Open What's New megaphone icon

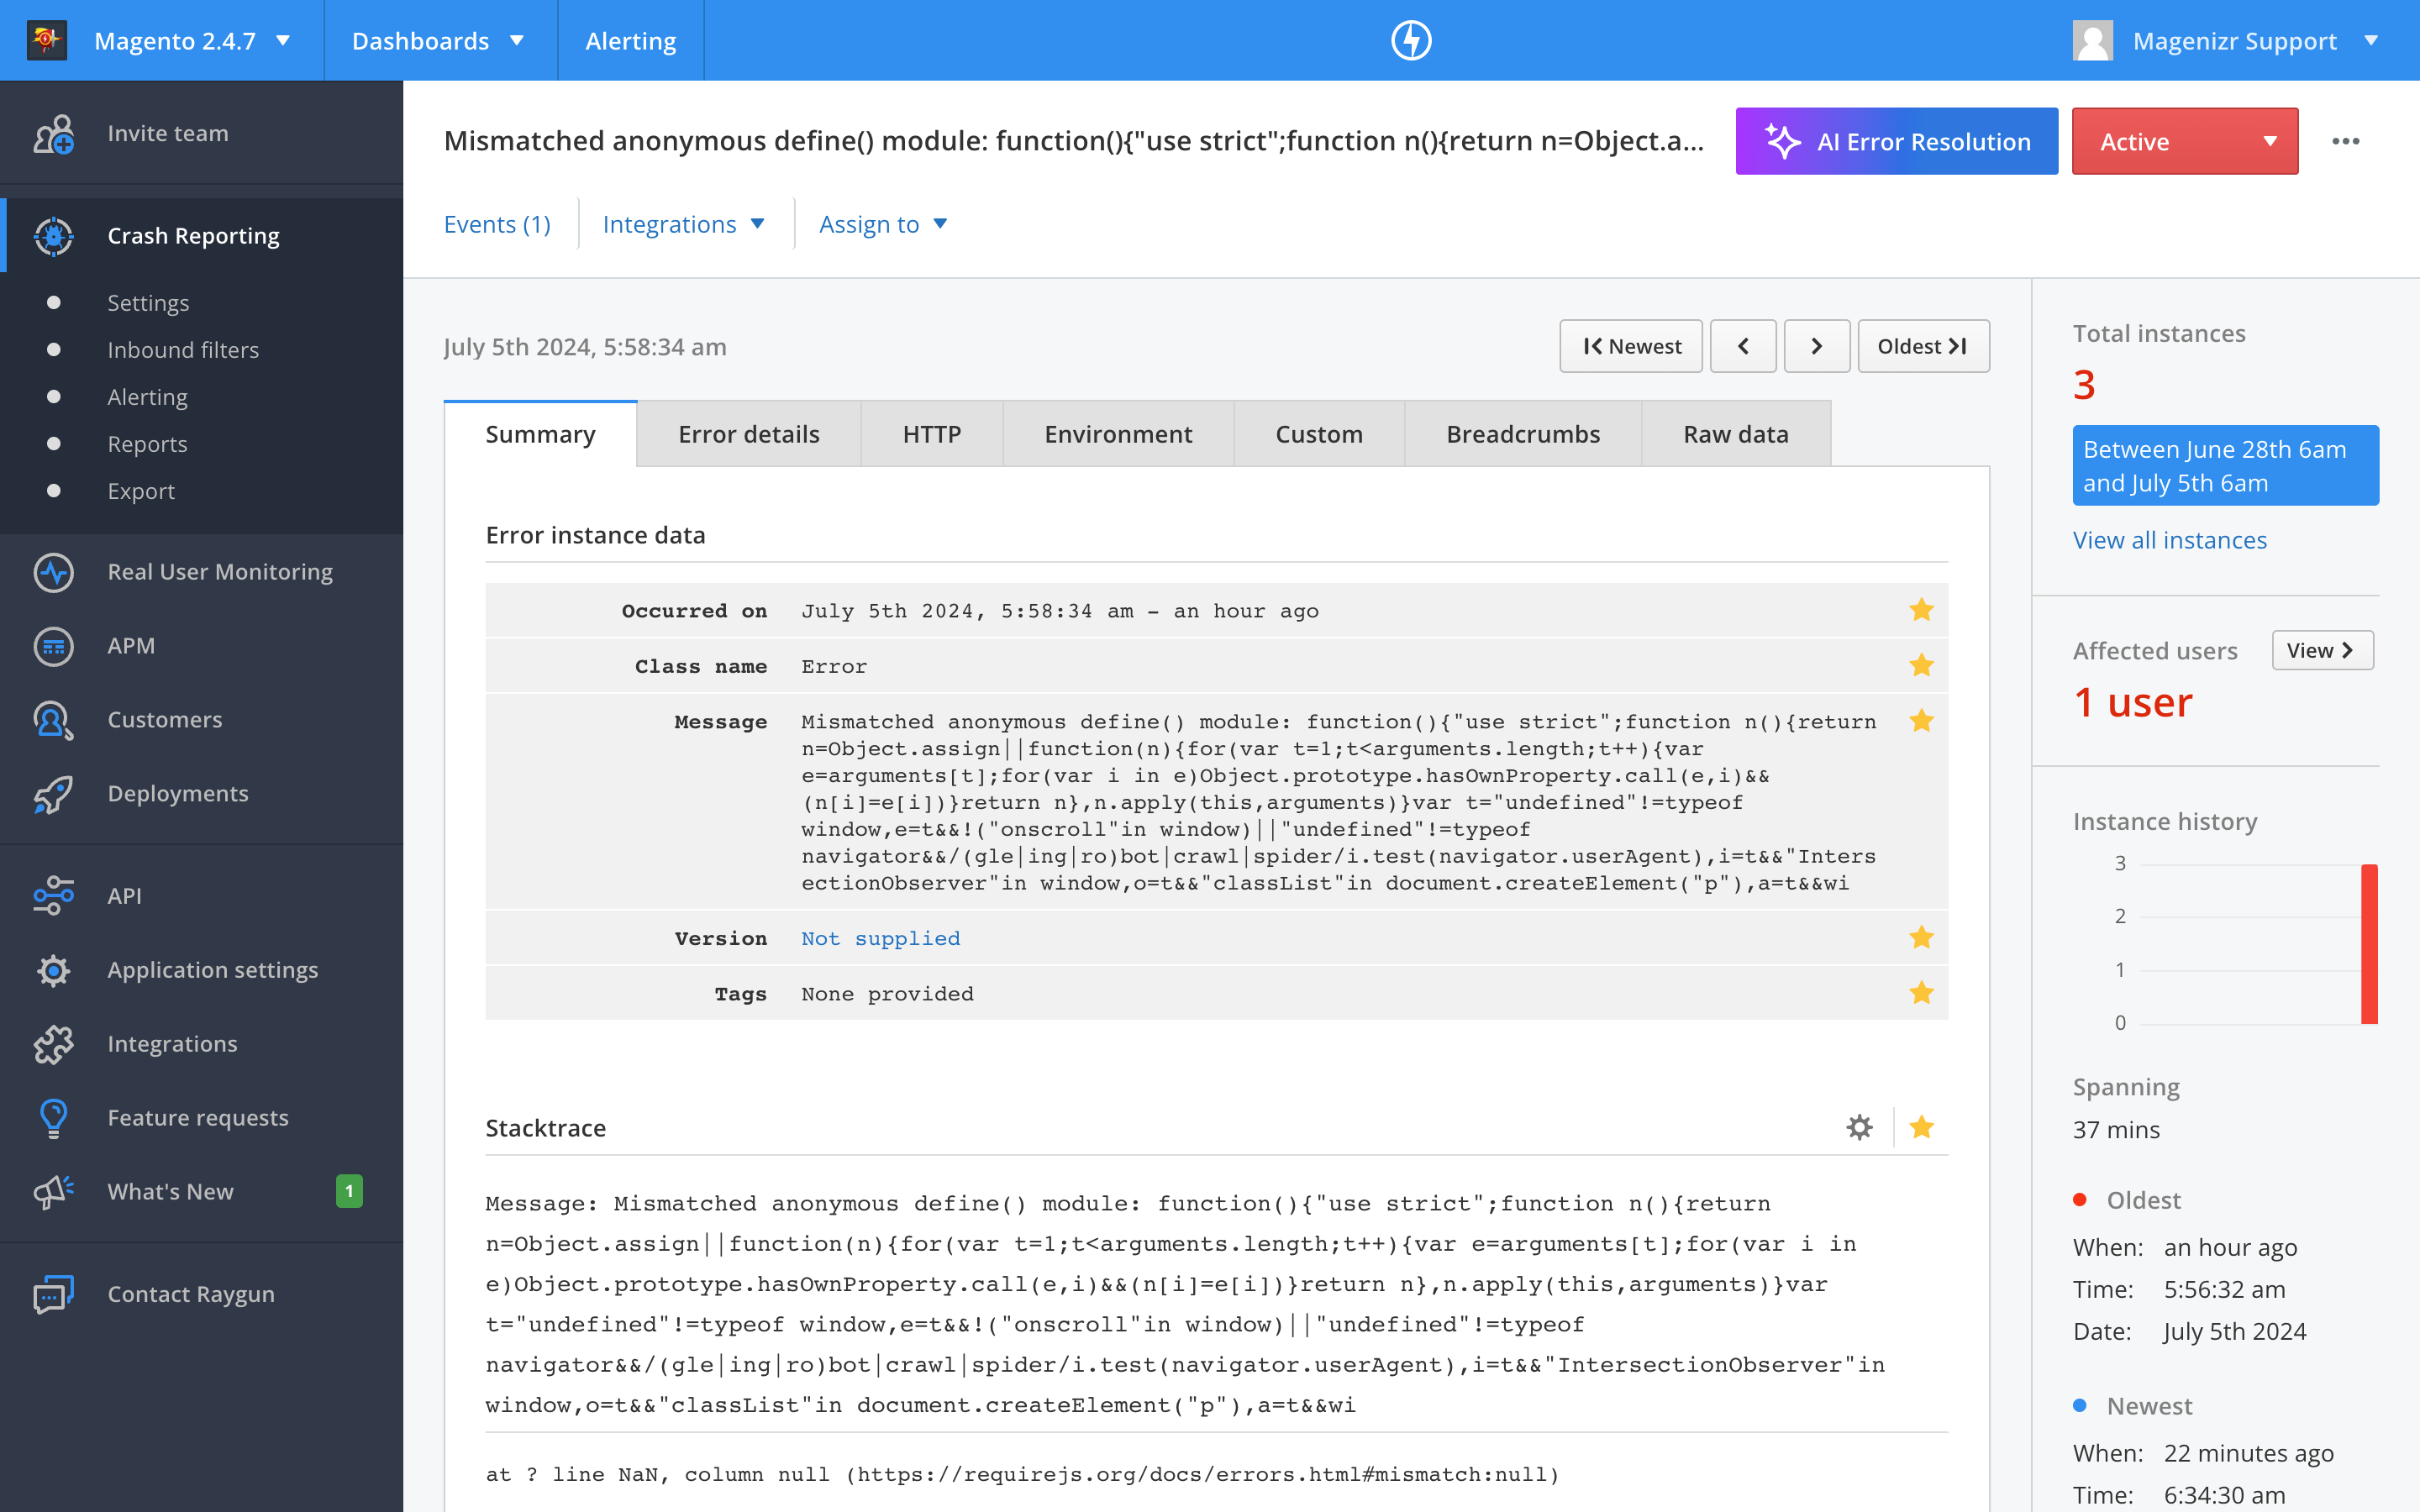pyautogui.click(x=53, y=1191)
